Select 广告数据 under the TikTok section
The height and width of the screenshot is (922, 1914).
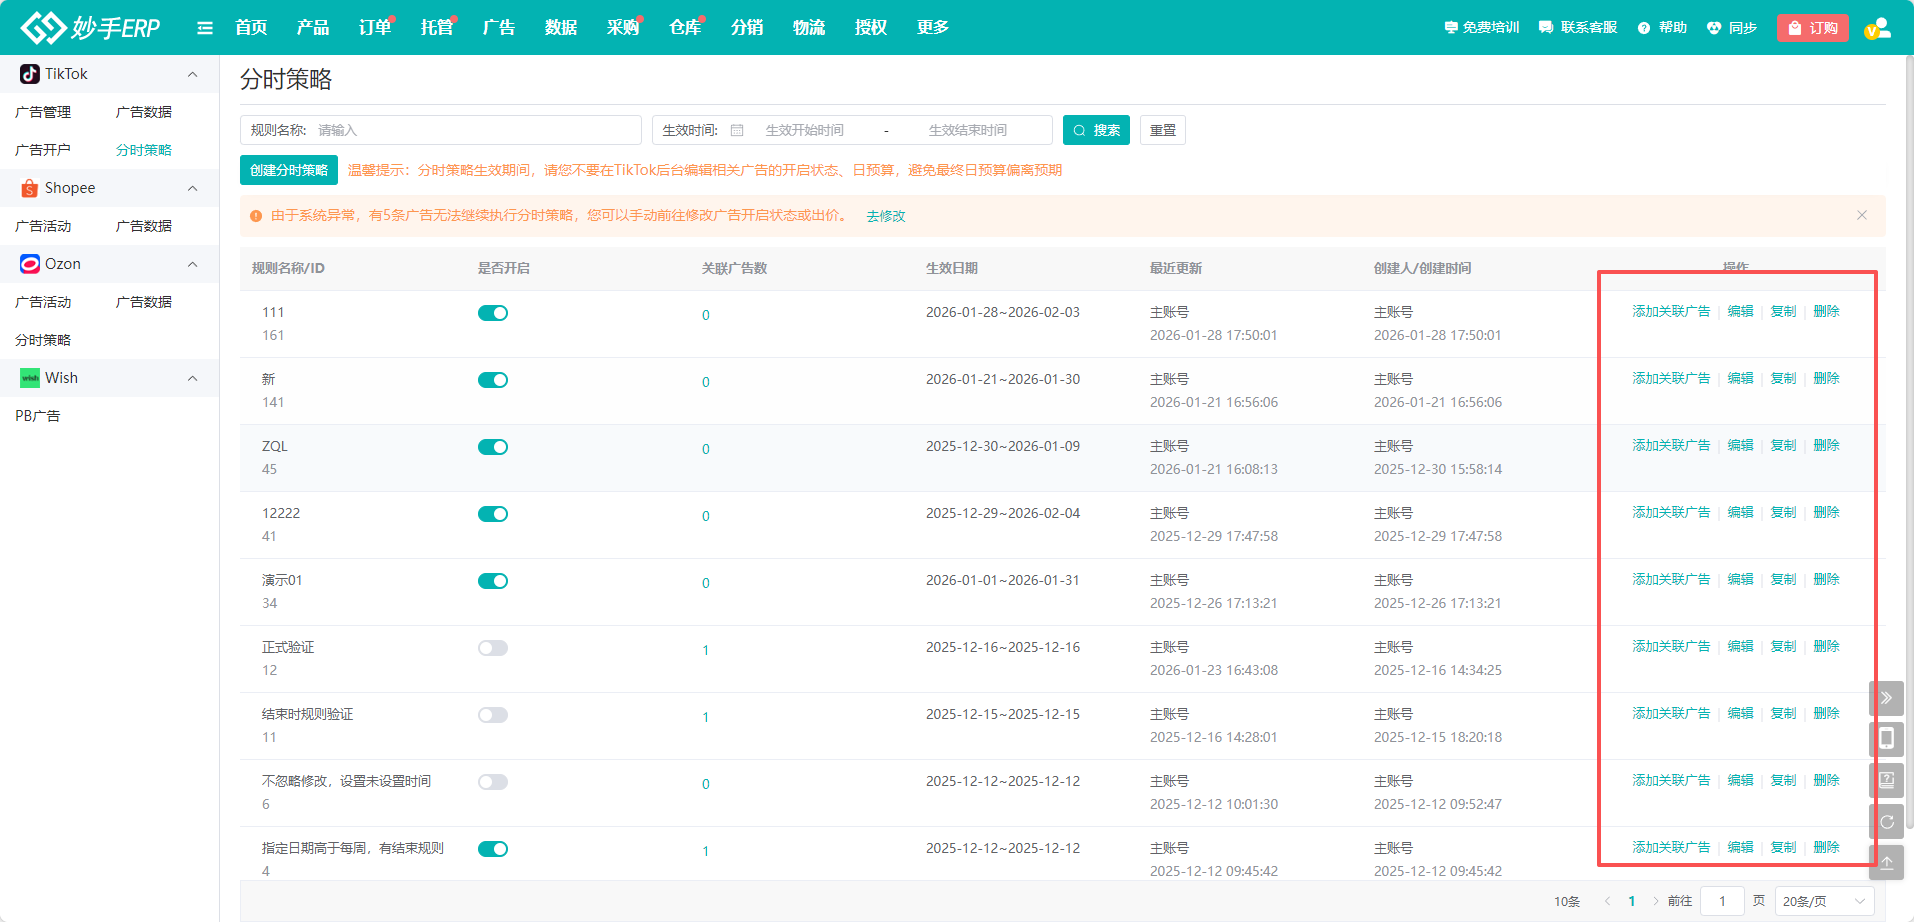pos(144,112)
